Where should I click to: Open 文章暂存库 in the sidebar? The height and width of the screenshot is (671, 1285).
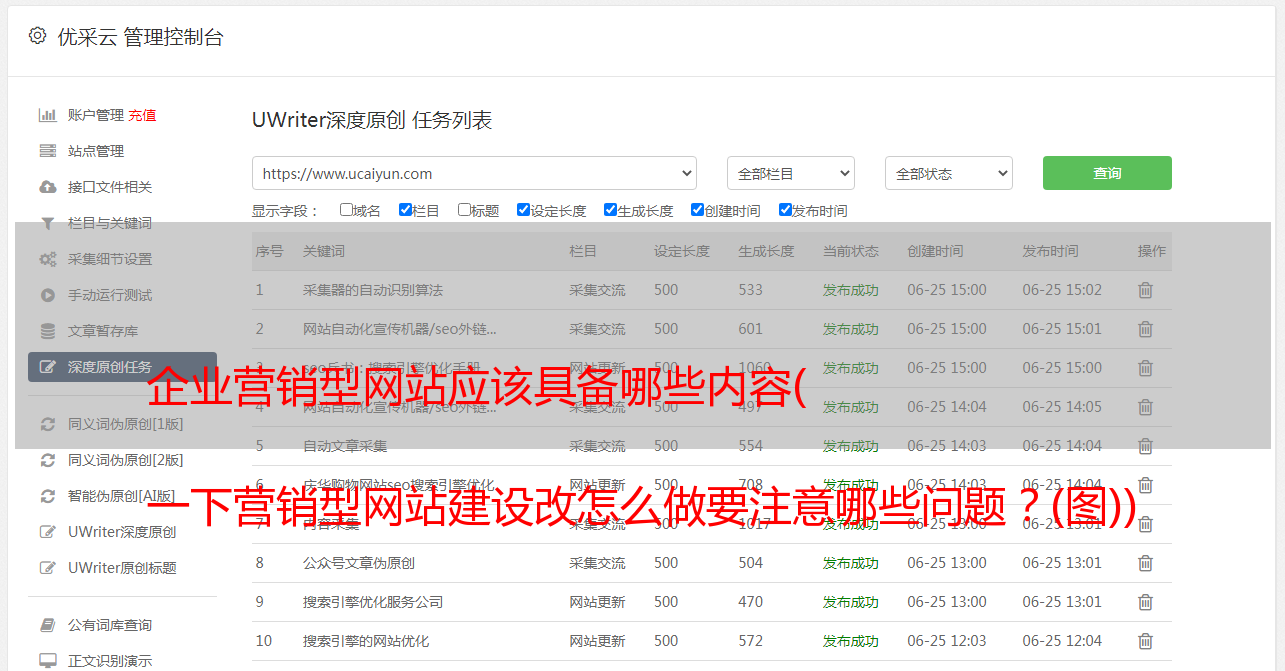pyautogui.click(x=103, y=331)
